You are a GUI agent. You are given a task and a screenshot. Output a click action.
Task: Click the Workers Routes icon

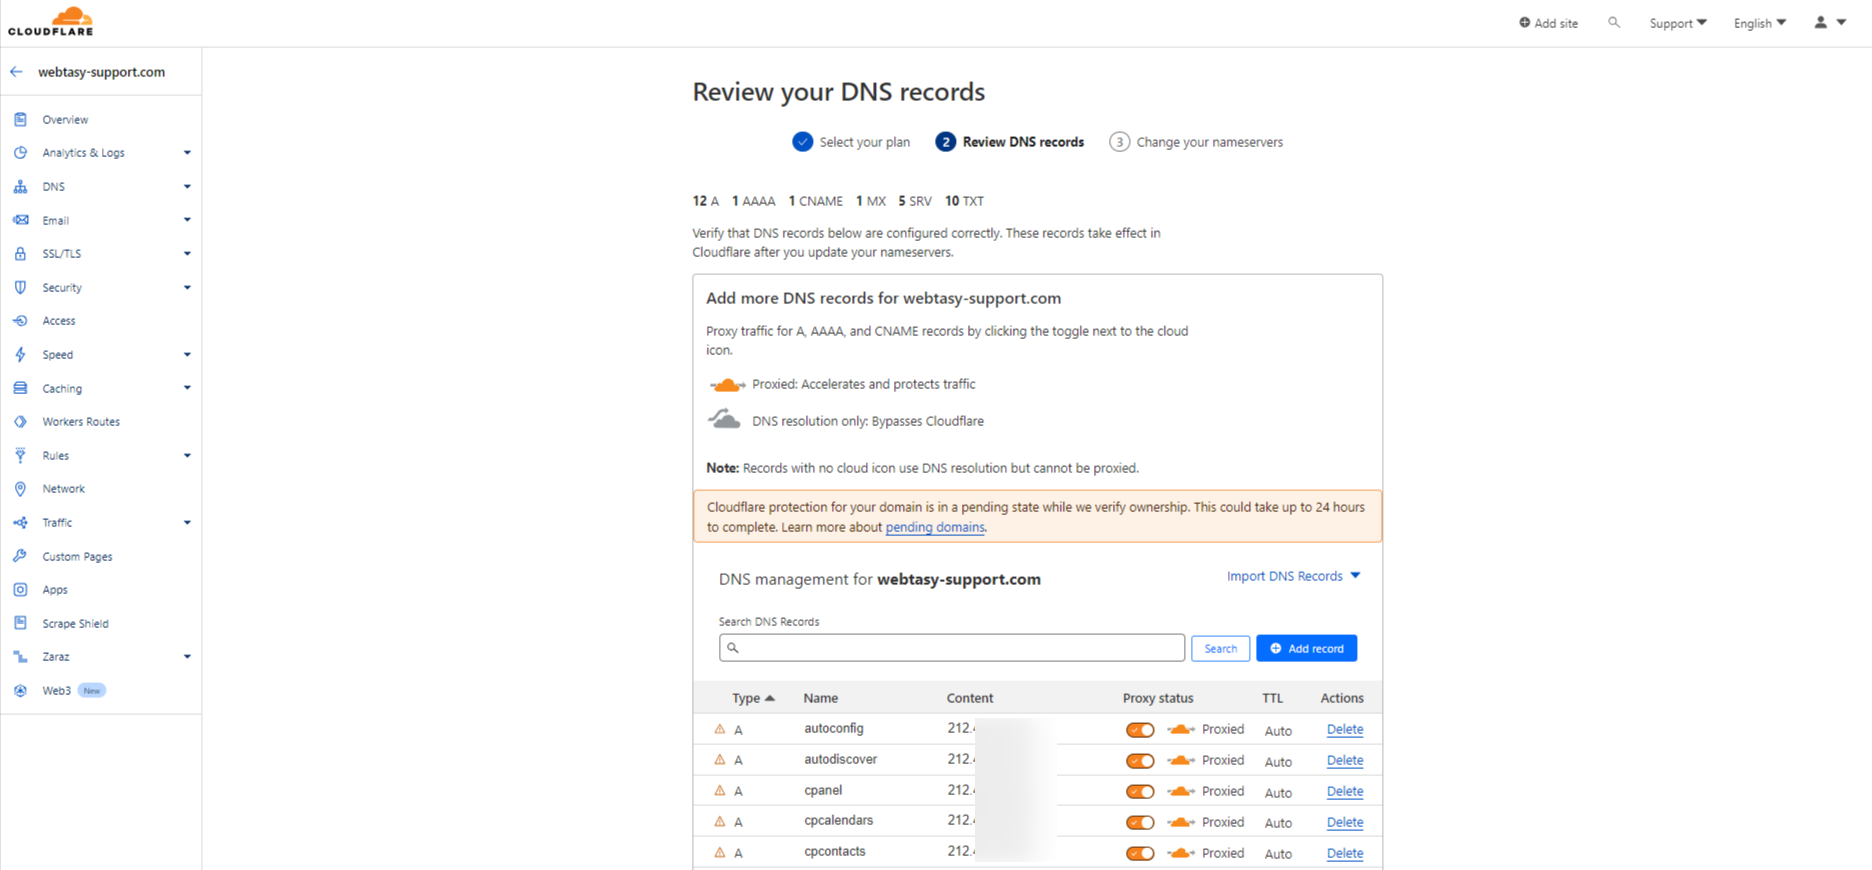[20, 422]
